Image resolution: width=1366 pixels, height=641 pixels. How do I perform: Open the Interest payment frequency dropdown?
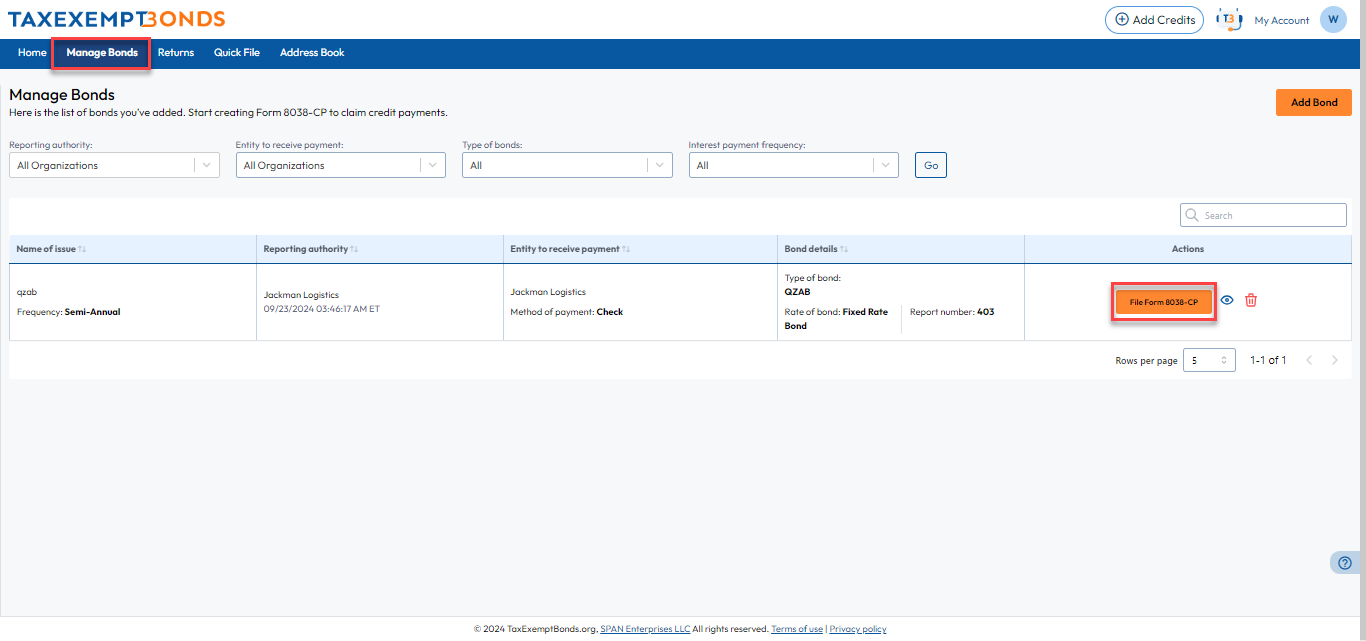click(793, 165)
